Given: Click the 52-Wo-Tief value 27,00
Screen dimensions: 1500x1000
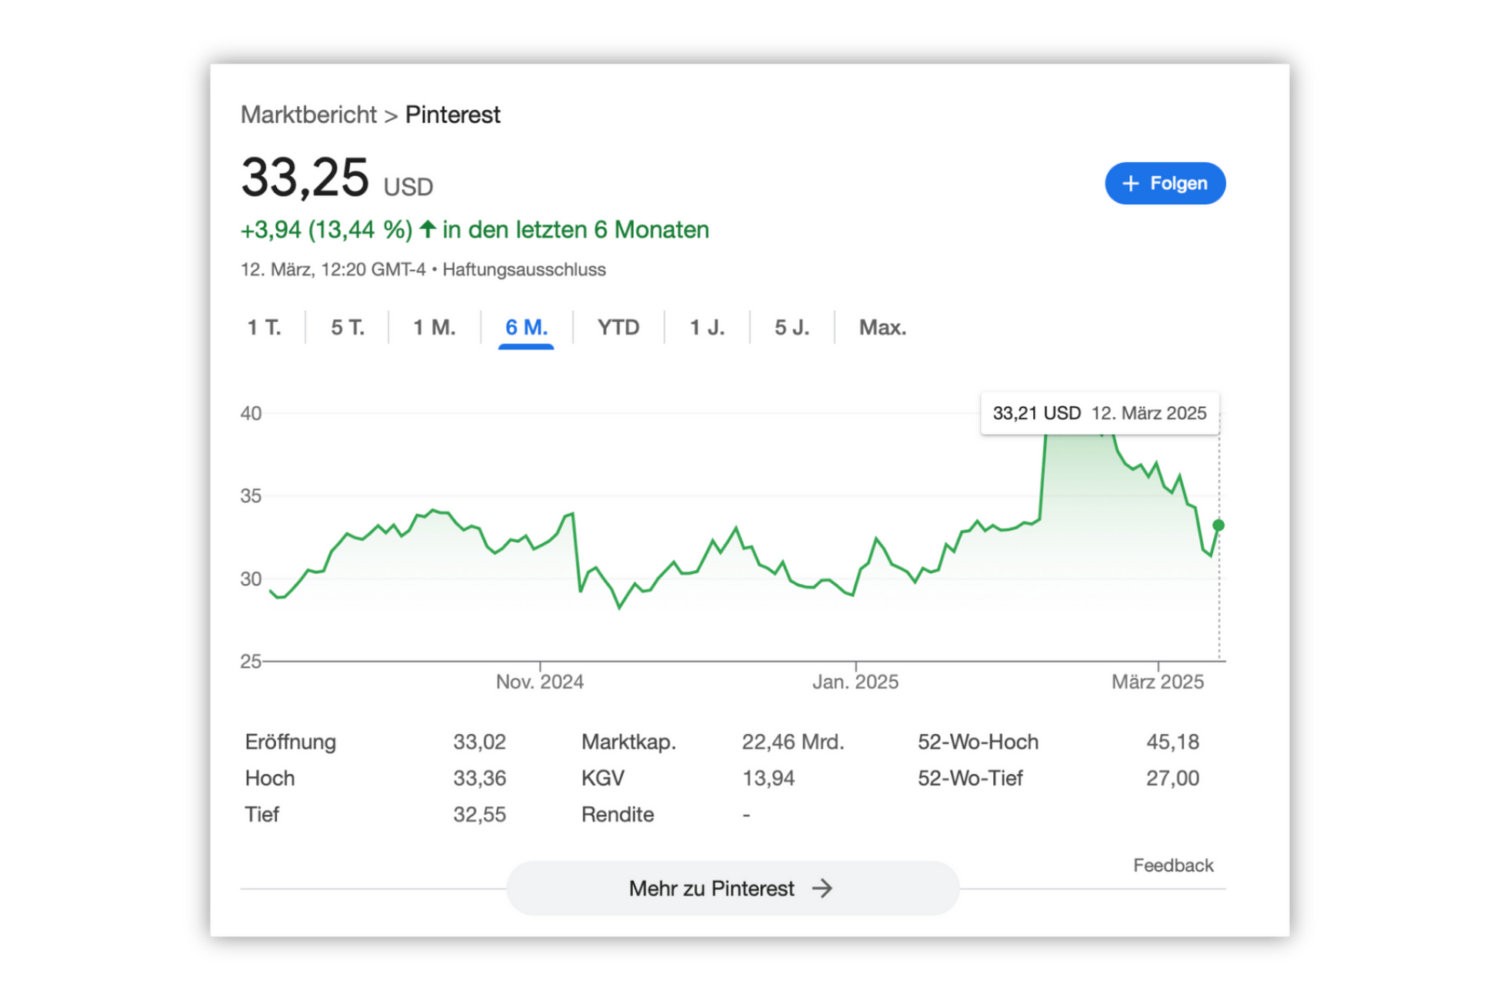Looking at the screenshot, I should click(1173, 778).
